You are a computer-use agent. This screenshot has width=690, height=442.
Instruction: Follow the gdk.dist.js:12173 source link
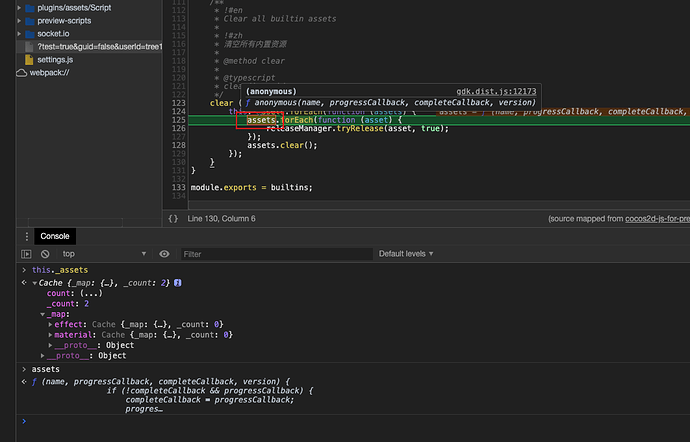tap(497, 91)
